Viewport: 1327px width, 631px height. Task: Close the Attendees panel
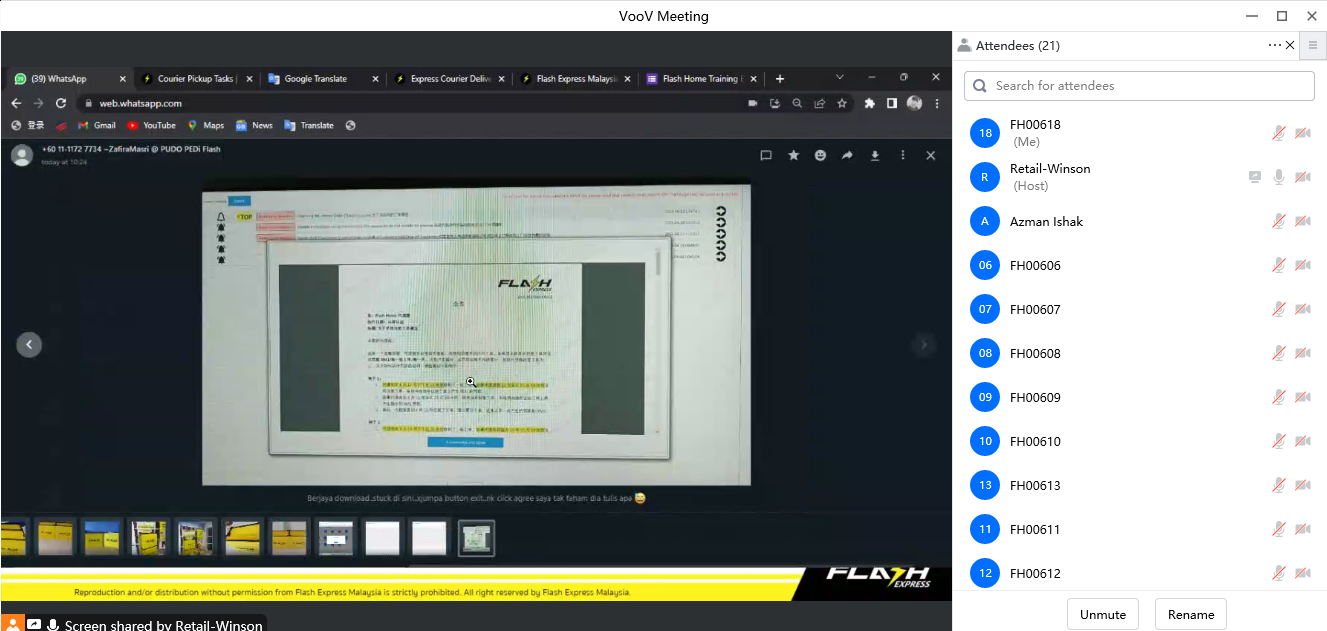pyautogui.click(x=1290, y=45)
